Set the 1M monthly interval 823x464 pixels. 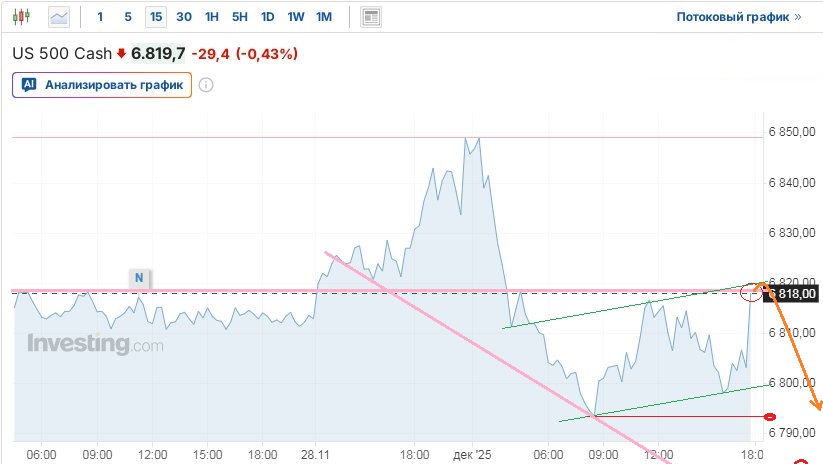coord(324,17)
